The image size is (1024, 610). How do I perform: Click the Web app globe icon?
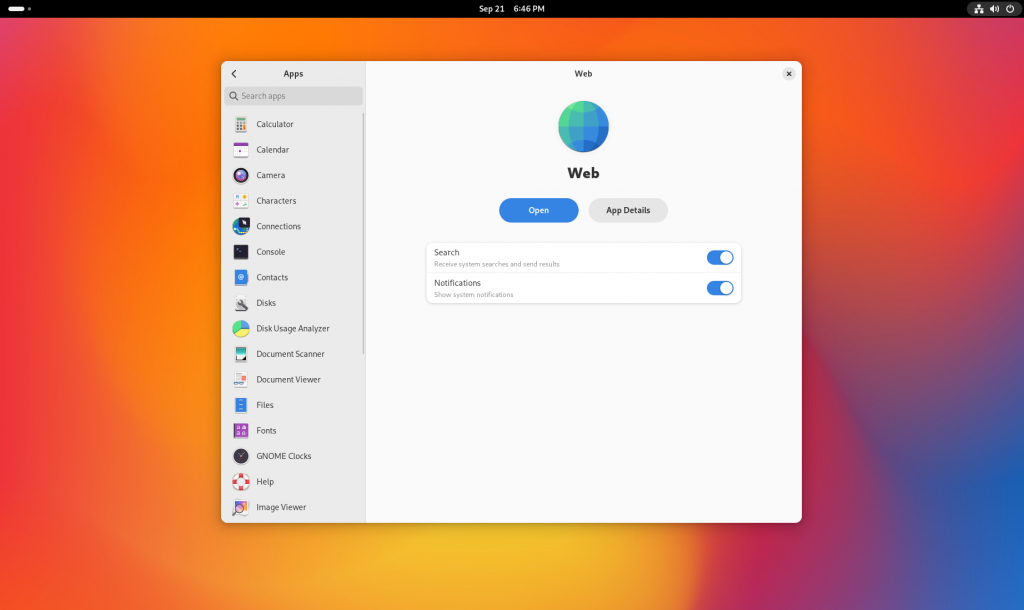pyautogui.click(x=583, y=126)
